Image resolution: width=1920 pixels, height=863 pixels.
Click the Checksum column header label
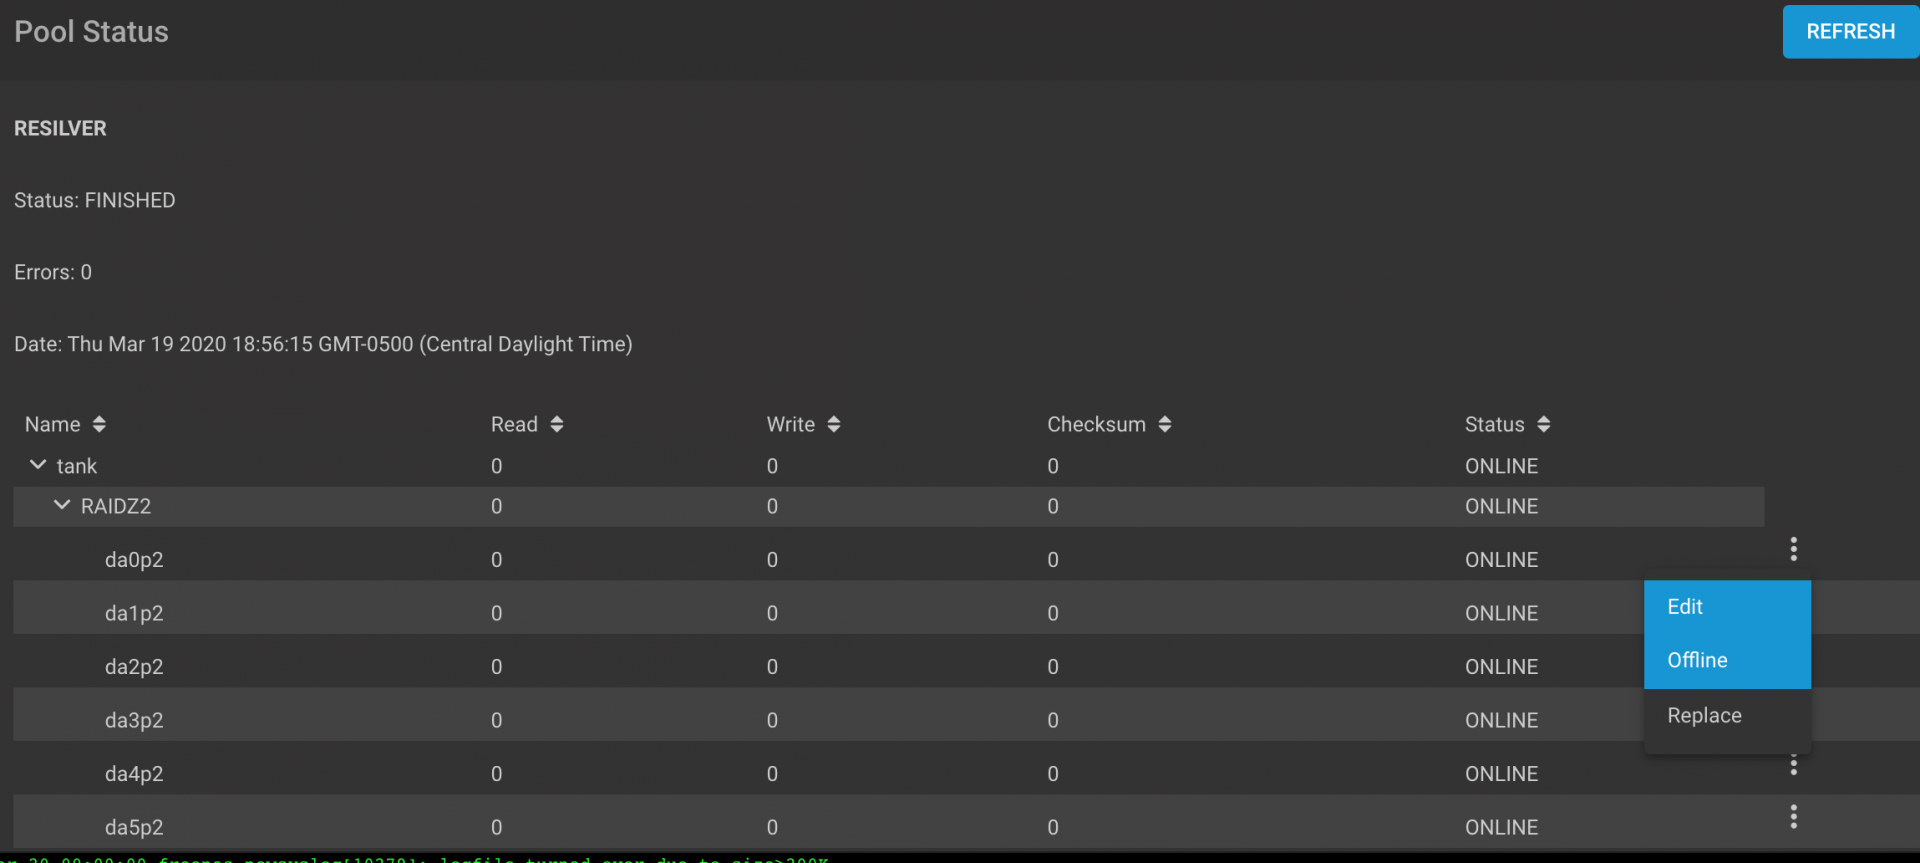pos(1096,424)
